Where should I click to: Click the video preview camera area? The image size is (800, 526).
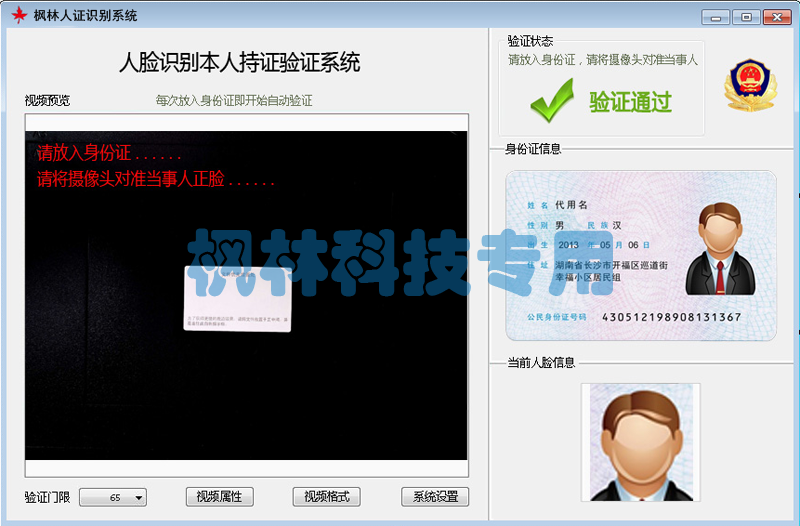click(x=246, y=295)
